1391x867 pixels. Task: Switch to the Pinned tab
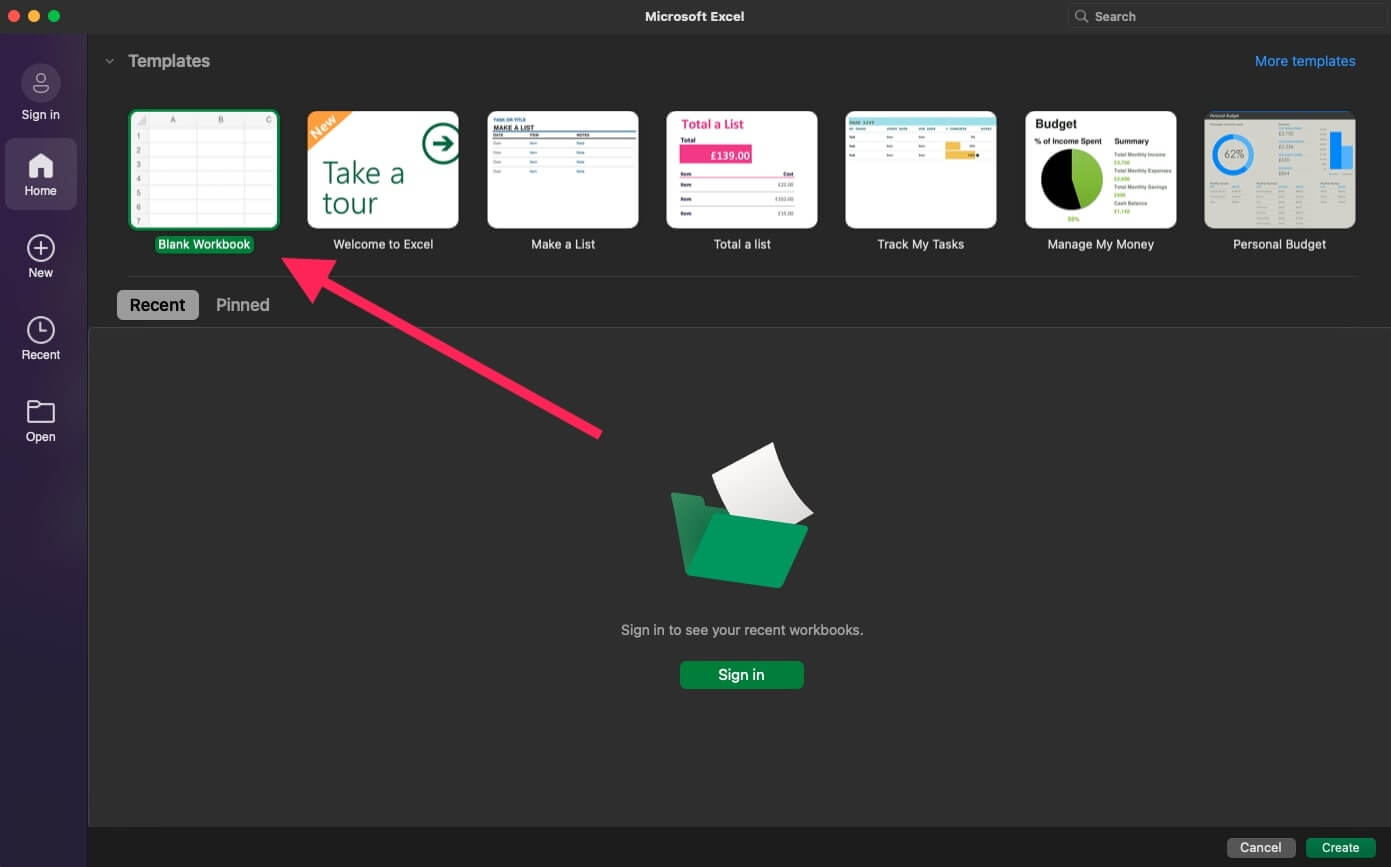242,305
